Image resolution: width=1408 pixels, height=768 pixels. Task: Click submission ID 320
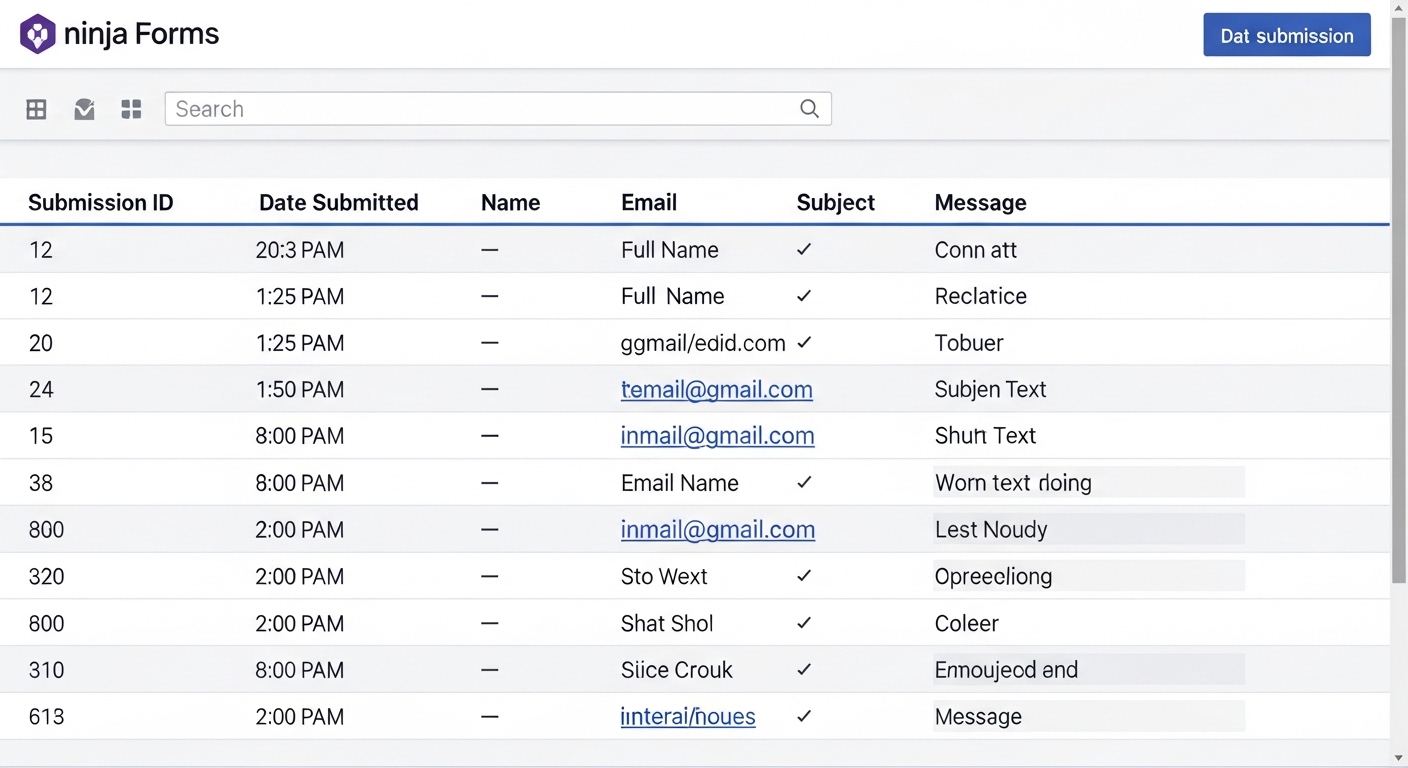pyautogui.click(x=46, y=576)
